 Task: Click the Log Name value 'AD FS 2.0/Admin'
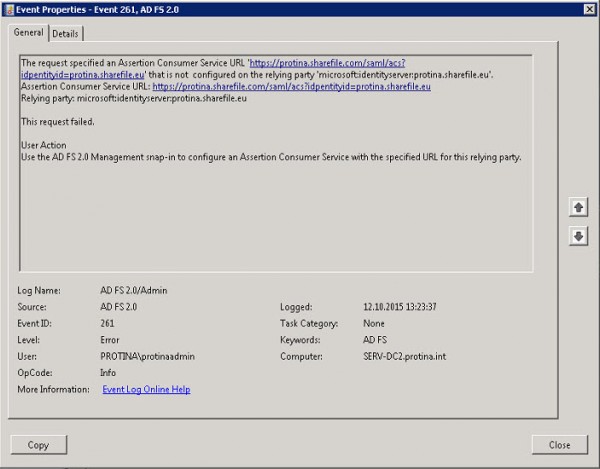pyautogui.click(x=134, y=290)
